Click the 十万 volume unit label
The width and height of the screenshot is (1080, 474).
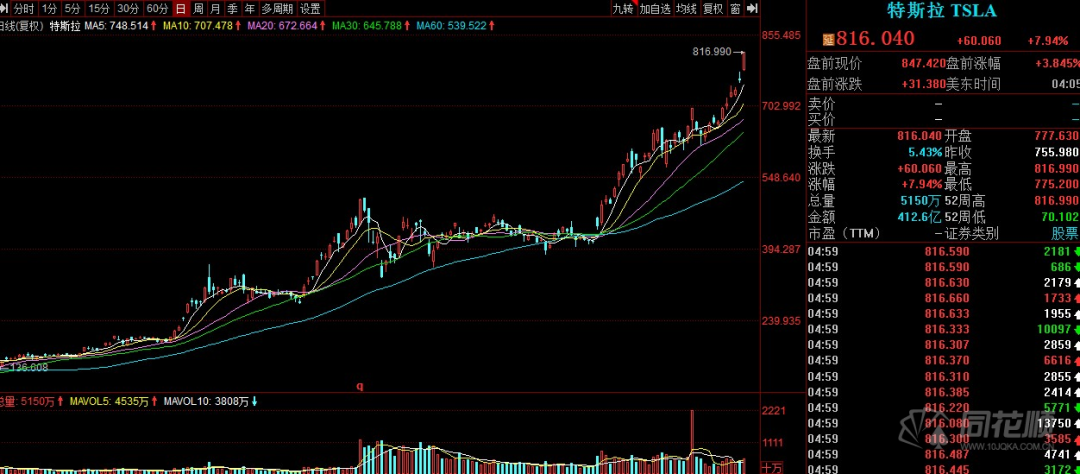pyautogui.click(x=774, y=468)
